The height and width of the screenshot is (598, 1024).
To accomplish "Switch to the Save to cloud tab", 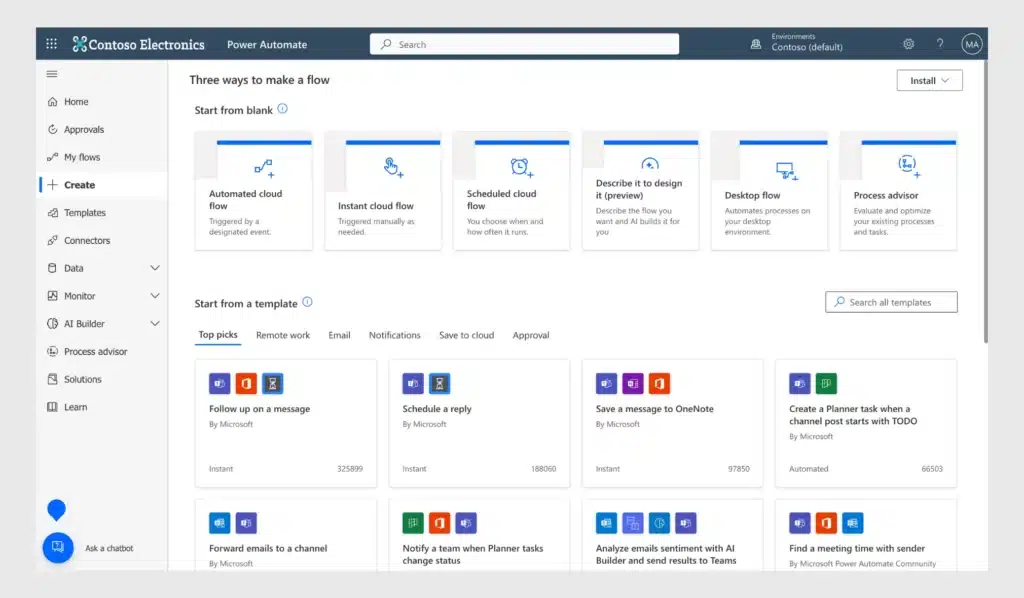I will pyautogui.click(x=466, y=335).
